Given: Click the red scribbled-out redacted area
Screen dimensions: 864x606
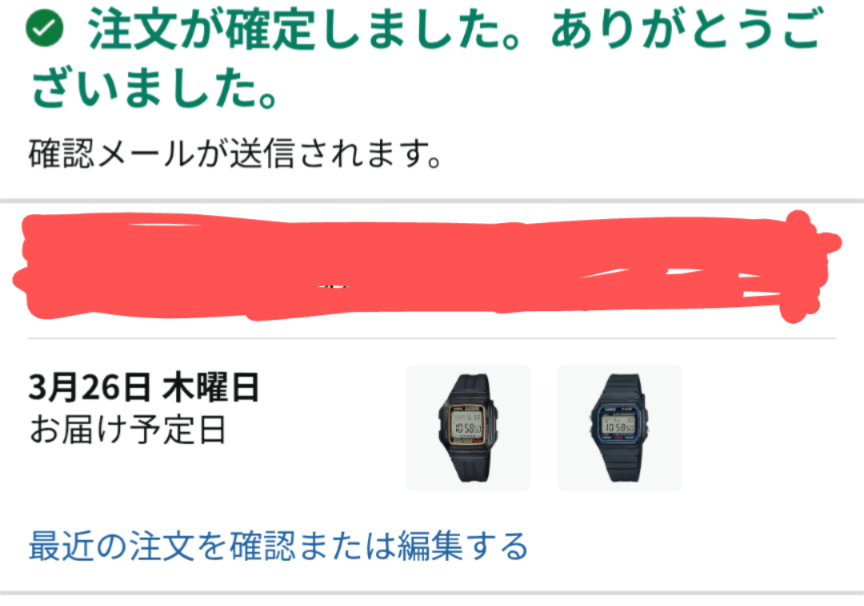Looking at the screenshot, I should tap(427, 266).
